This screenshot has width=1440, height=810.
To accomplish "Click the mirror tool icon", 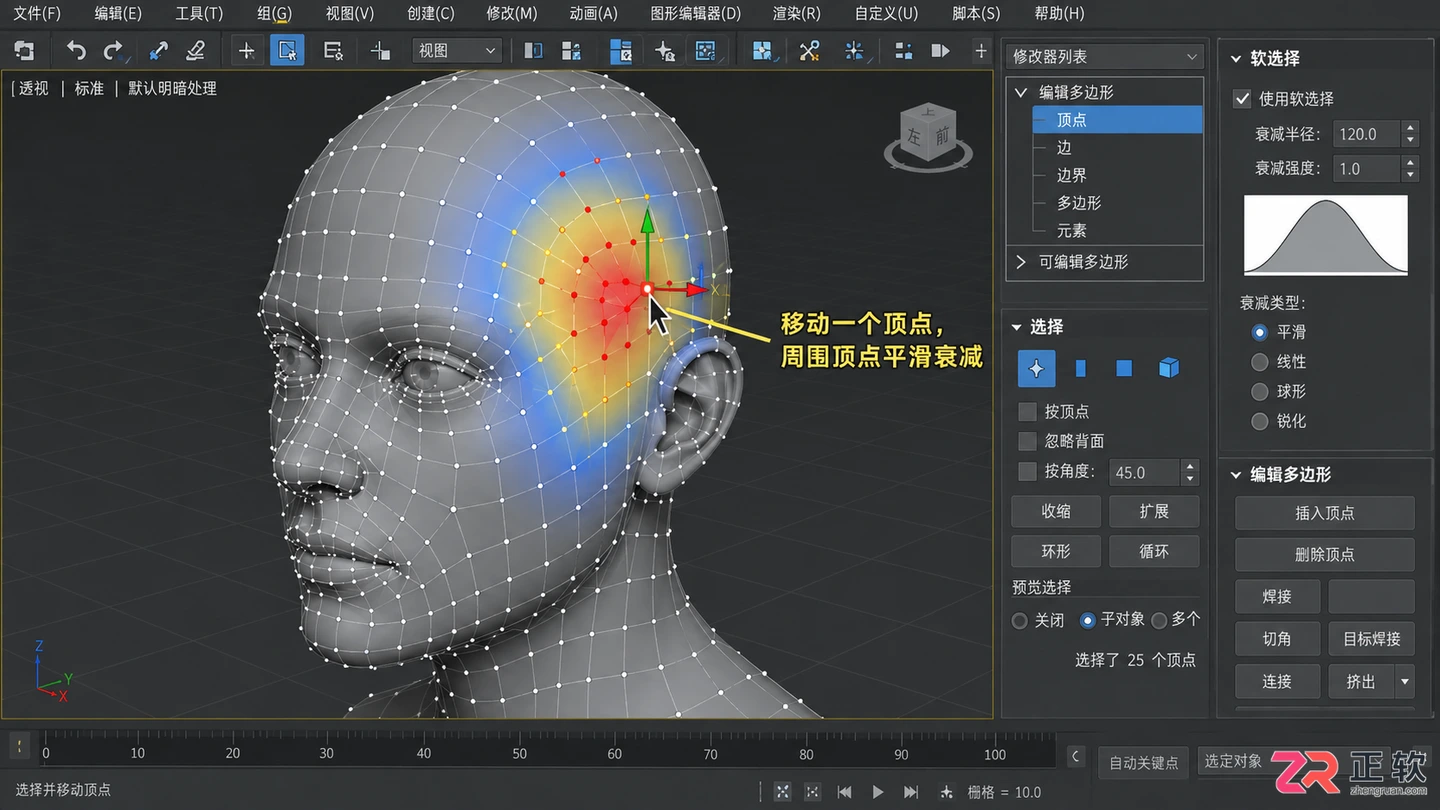I will click(x=534, y=50).
